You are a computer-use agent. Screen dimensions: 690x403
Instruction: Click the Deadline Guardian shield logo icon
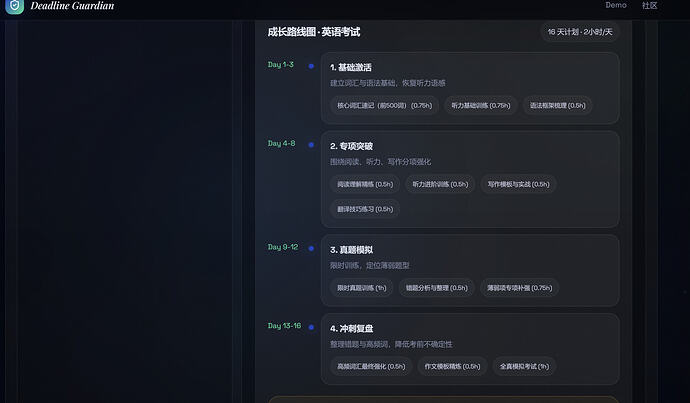click(x=15, y=6)
